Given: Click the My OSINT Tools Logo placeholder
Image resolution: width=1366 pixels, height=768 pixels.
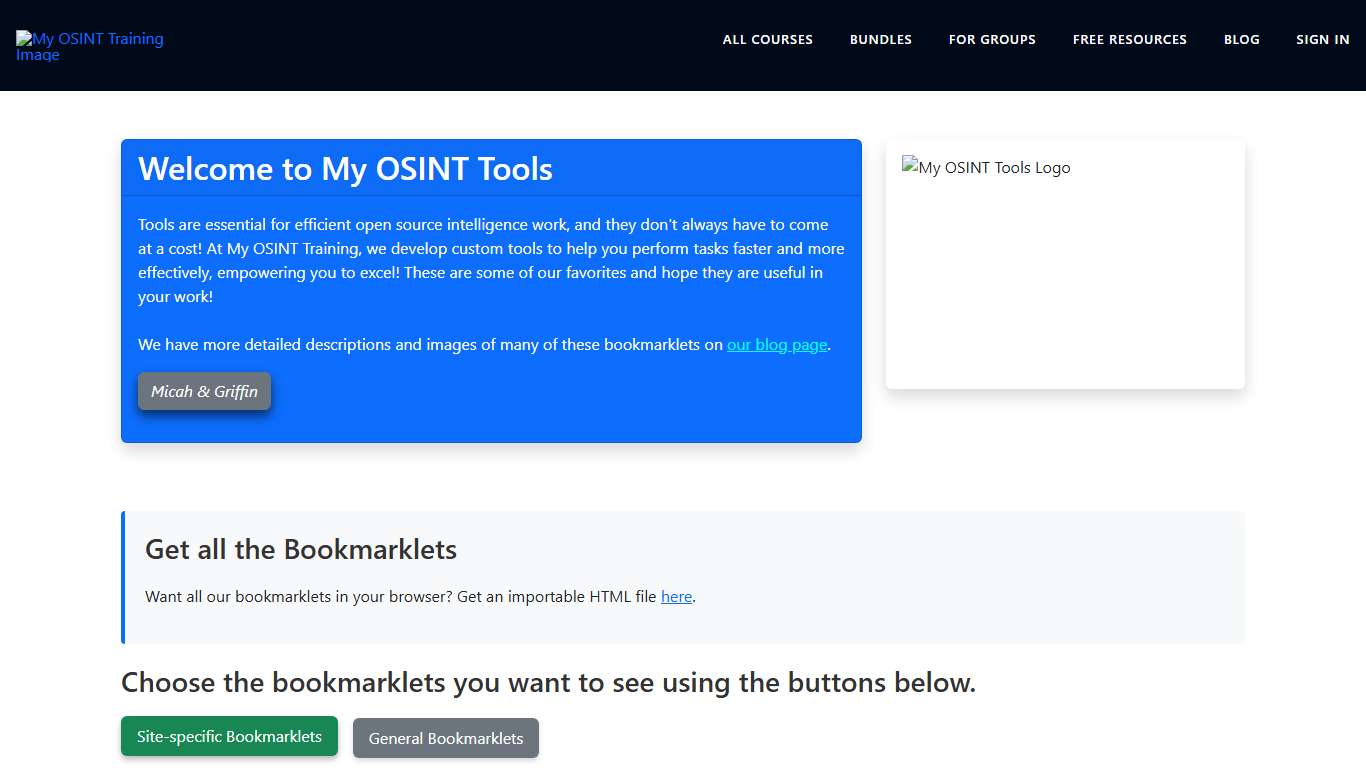Looking at the screenshot, I should pos(985,167).
